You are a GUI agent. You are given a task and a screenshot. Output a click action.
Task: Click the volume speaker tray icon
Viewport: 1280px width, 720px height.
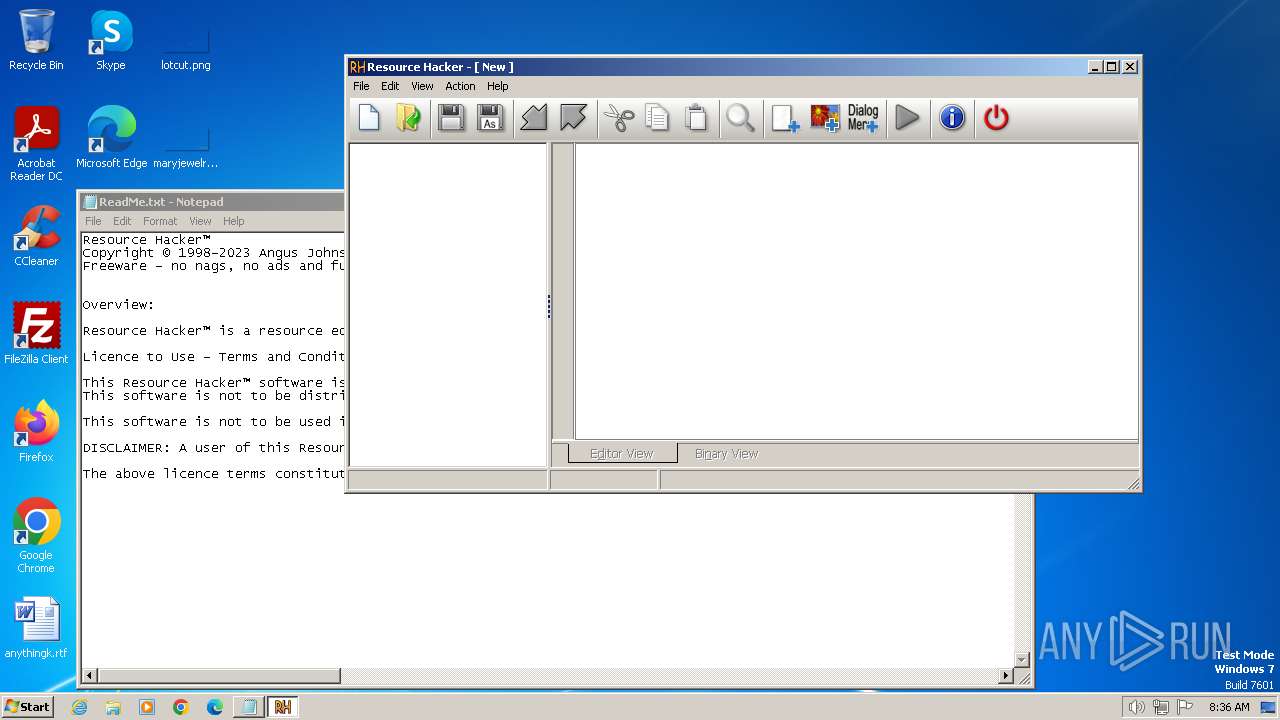(1136, 707)
